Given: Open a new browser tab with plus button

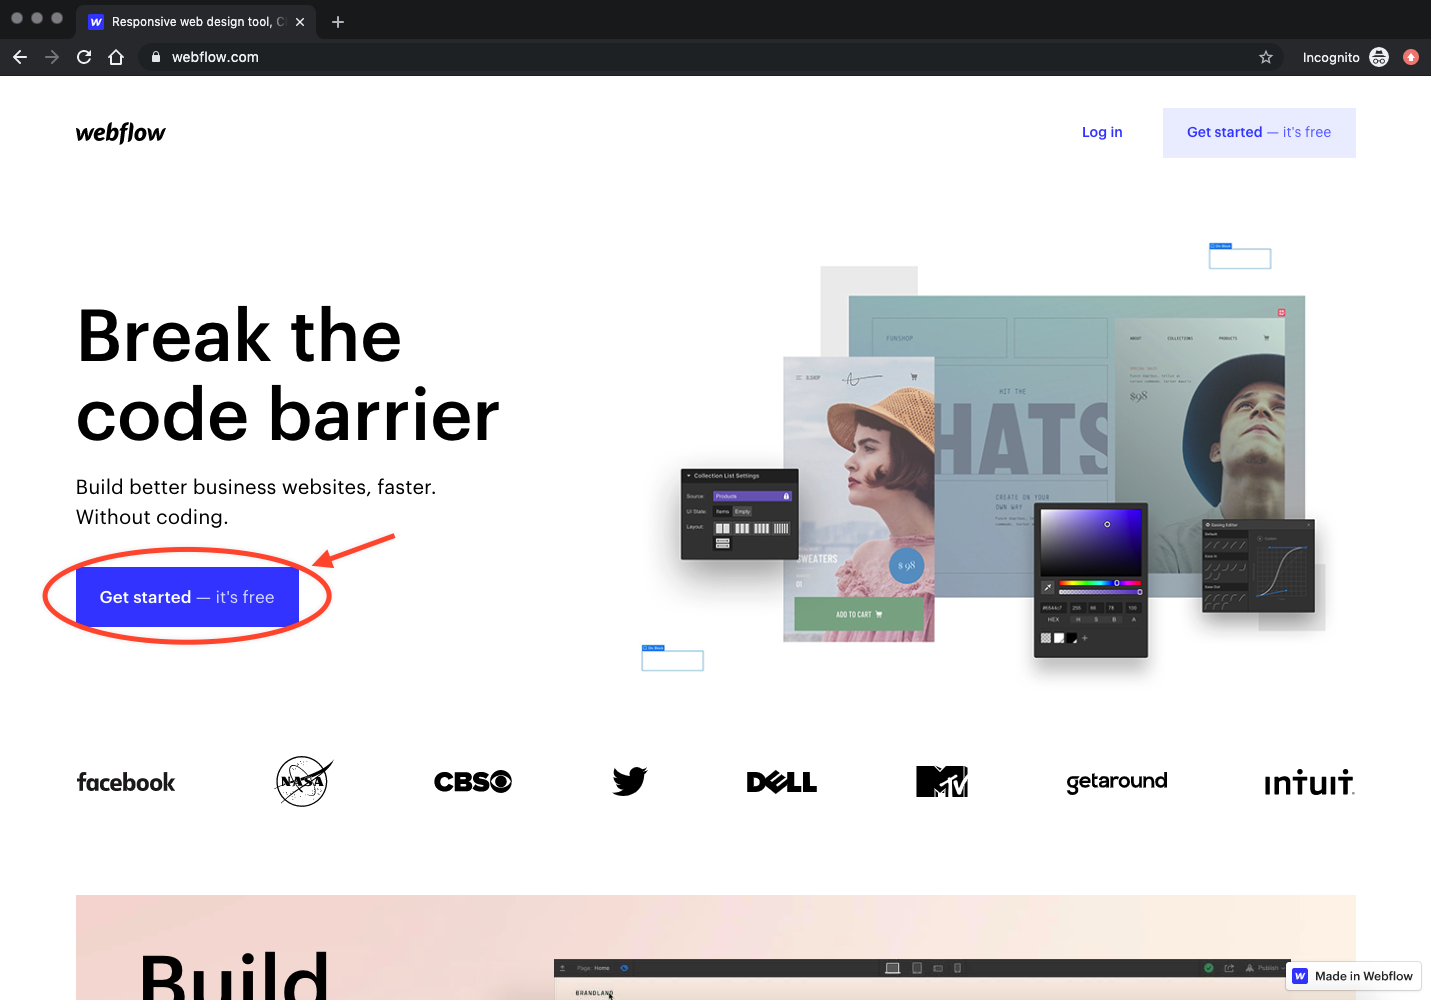Looking at the screenshot, I should 337,21.
